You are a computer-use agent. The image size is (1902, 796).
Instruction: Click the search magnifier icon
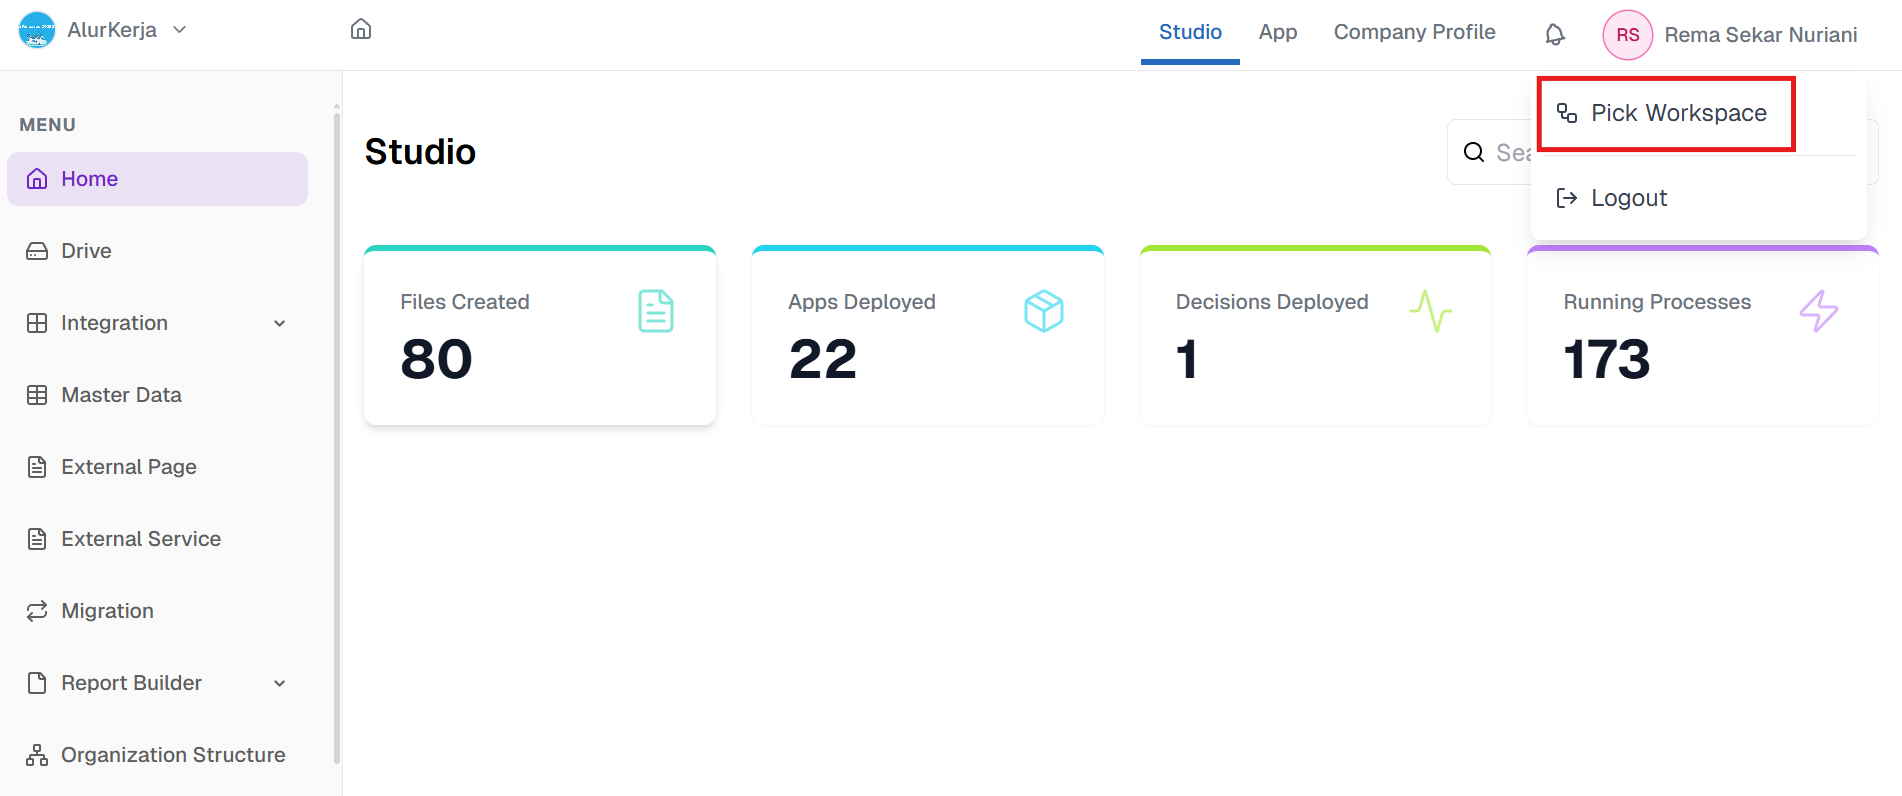(x=1473, y=152)
